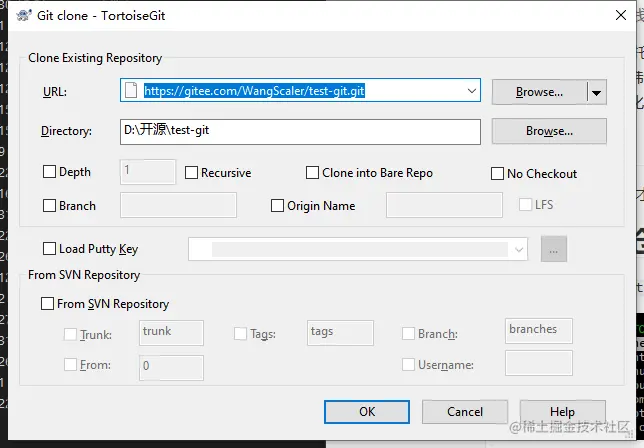Click the file icon inside the URL field
Image resolution: width=644 pixels, height=448 pixels.
point(131,90)
